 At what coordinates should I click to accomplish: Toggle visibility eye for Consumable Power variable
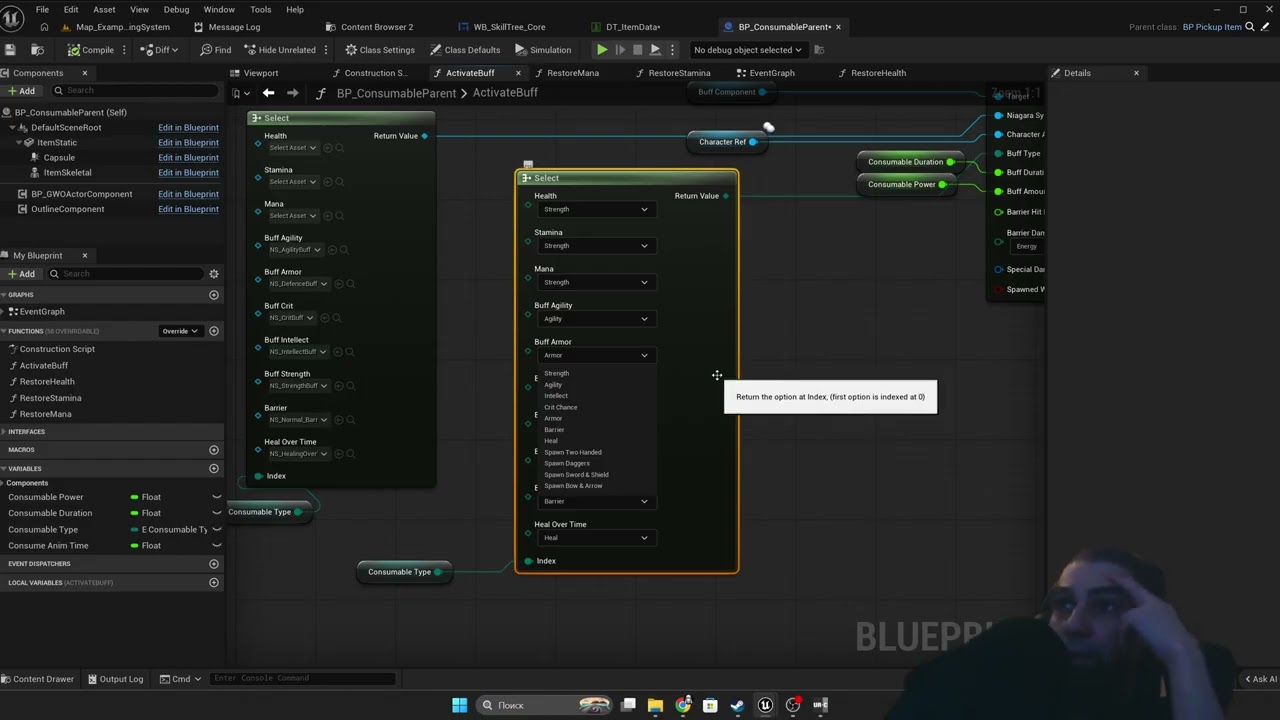216,497
